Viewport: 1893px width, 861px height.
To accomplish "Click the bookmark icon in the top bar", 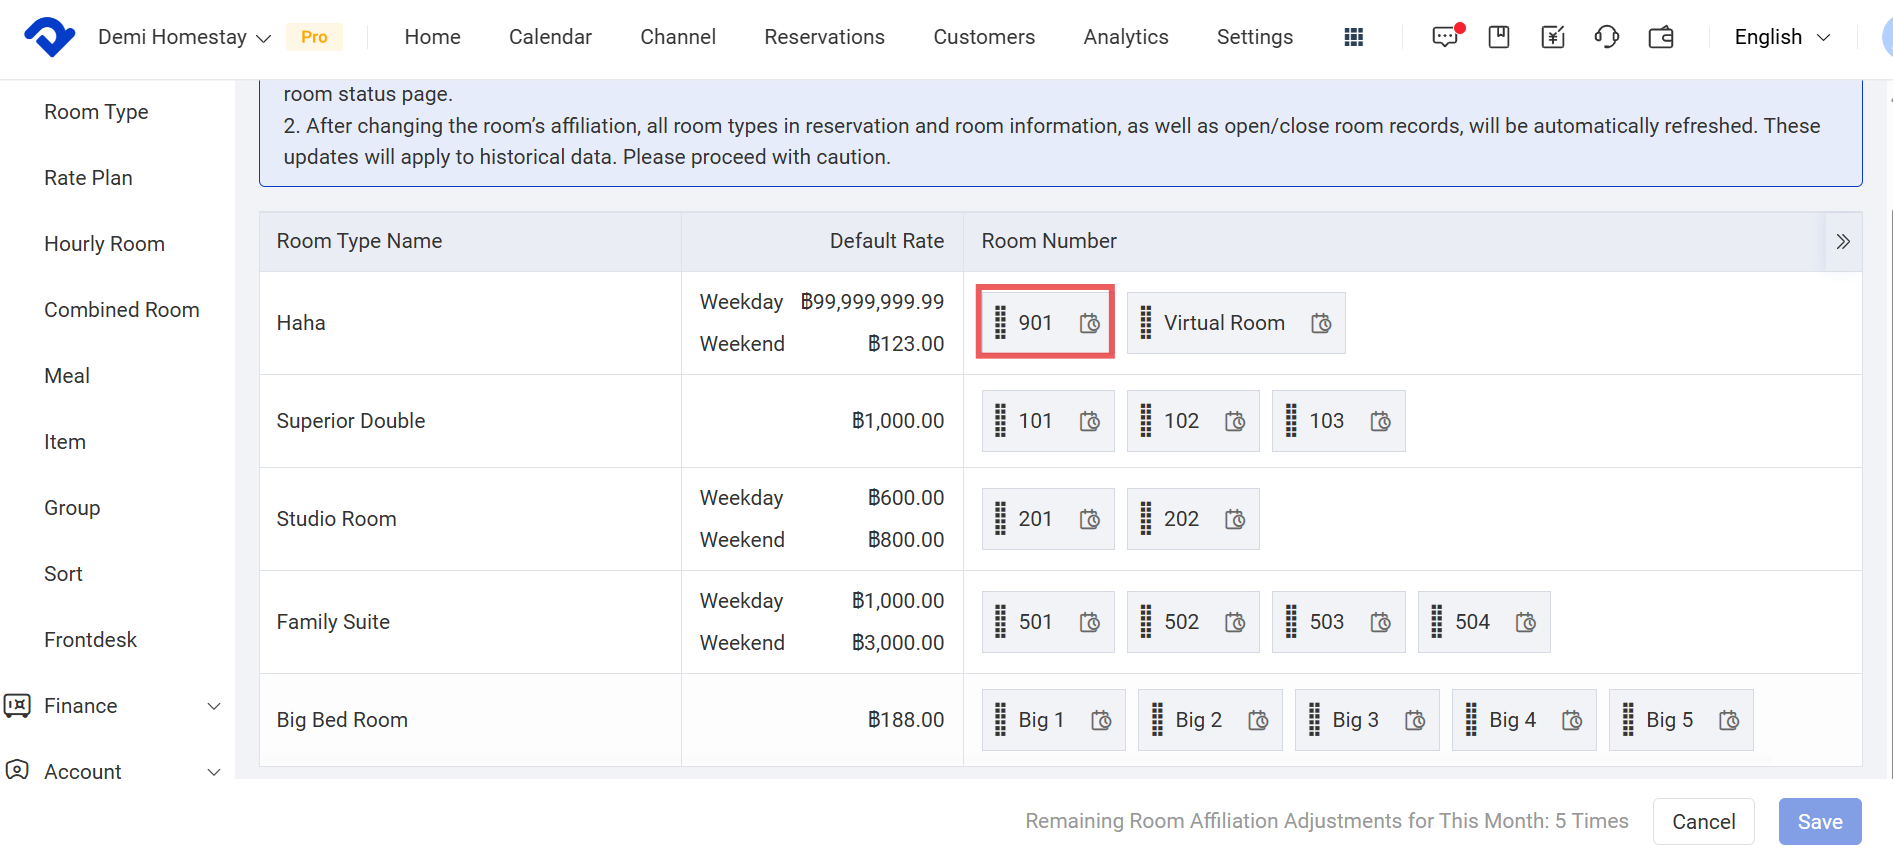I will coord(1498,37).
